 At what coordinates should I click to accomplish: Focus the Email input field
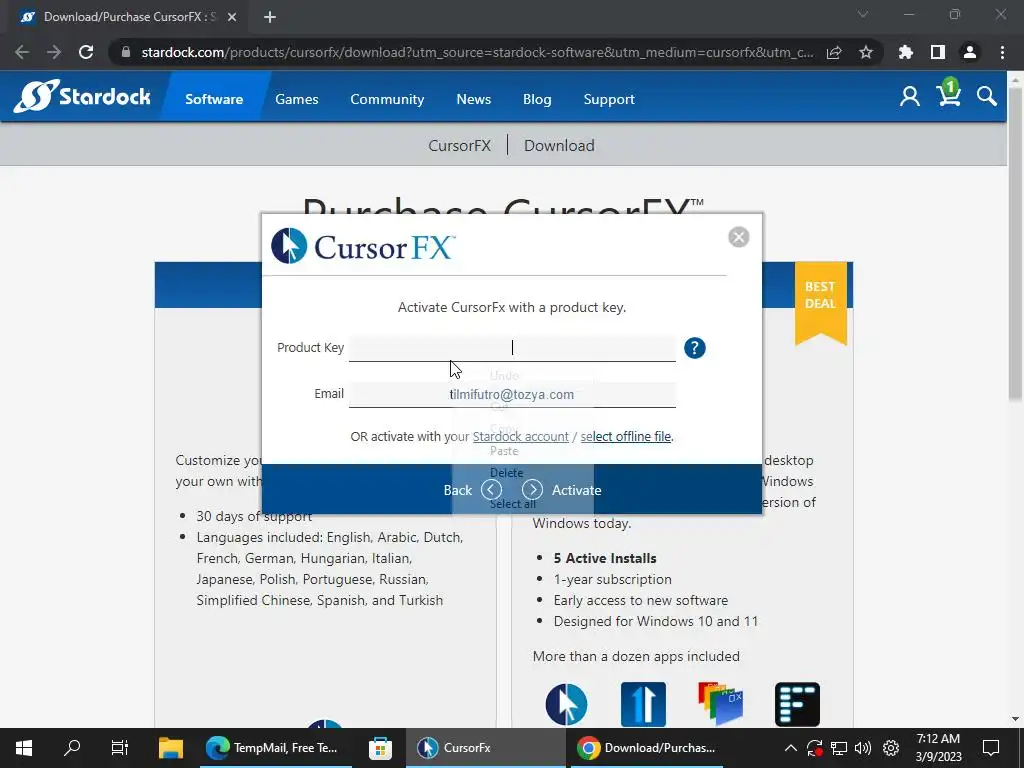(x=512, y=394)
